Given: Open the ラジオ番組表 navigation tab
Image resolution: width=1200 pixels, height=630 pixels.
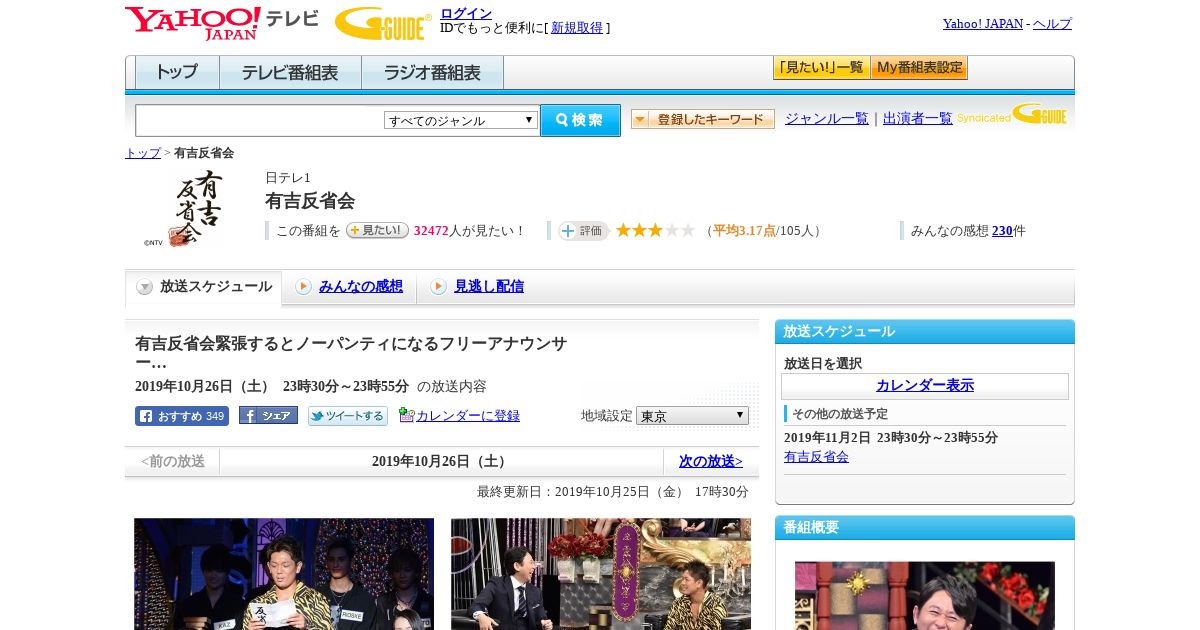Looking at the screenshot, I should click(x=432, y=73).
